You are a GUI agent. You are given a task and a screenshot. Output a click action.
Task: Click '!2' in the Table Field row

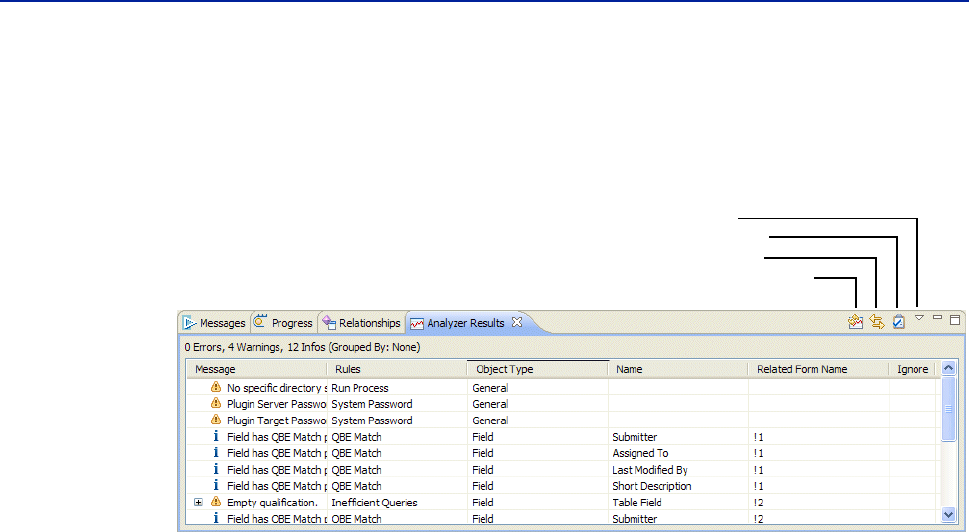click(x=758, y=502)
